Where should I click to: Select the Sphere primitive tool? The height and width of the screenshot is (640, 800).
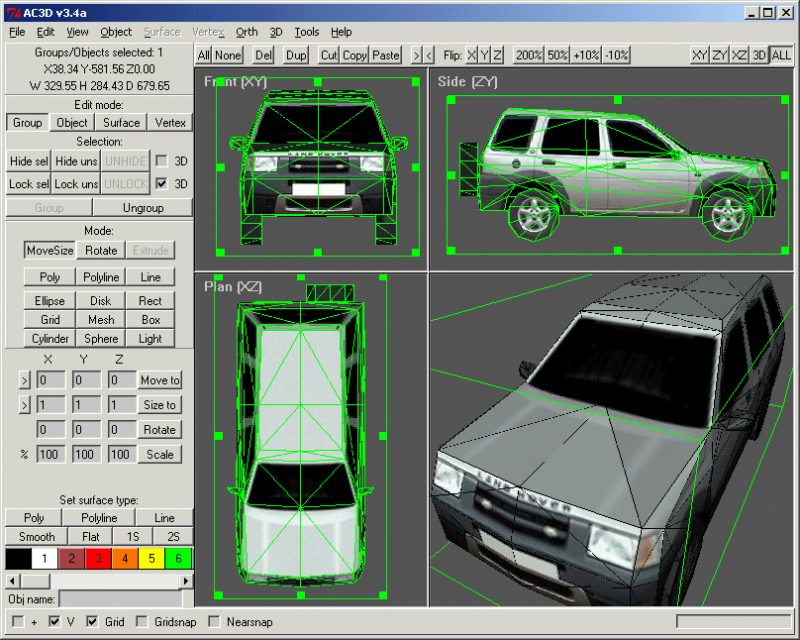[x=101, y=339]
